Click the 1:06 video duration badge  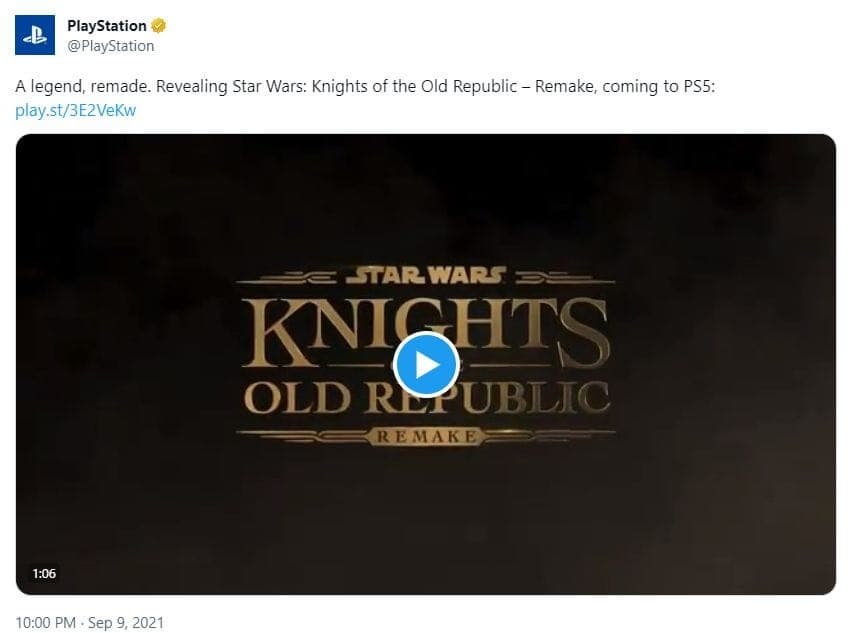(x=44, y=573)
